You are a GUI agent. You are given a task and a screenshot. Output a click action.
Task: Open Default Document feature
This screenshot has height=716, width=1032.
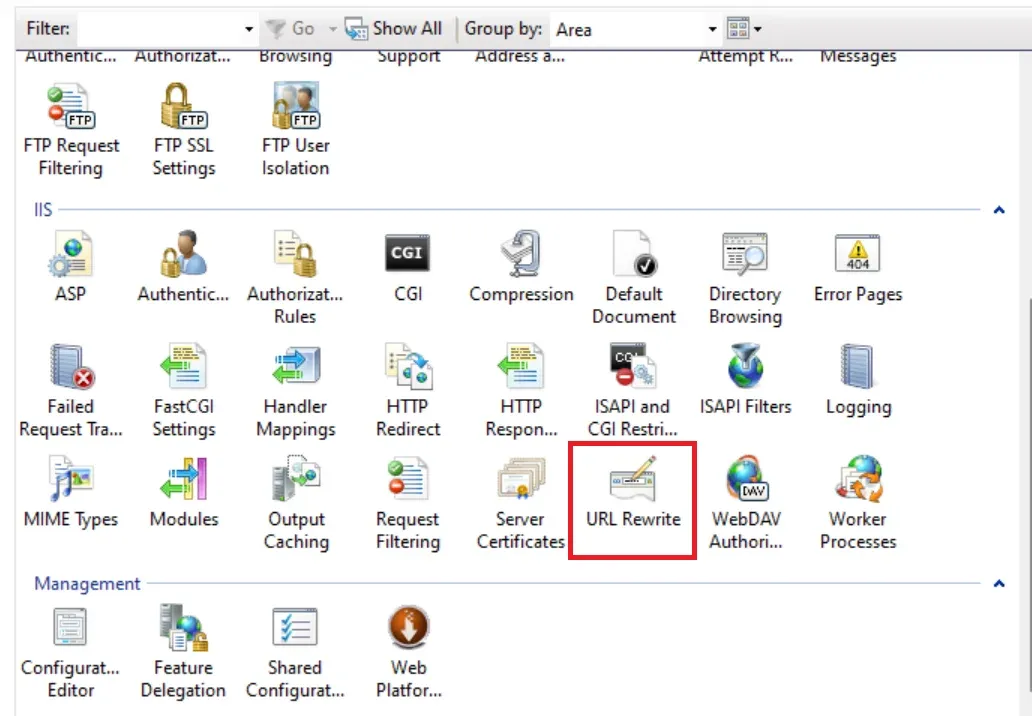click(x=634, y=278)
